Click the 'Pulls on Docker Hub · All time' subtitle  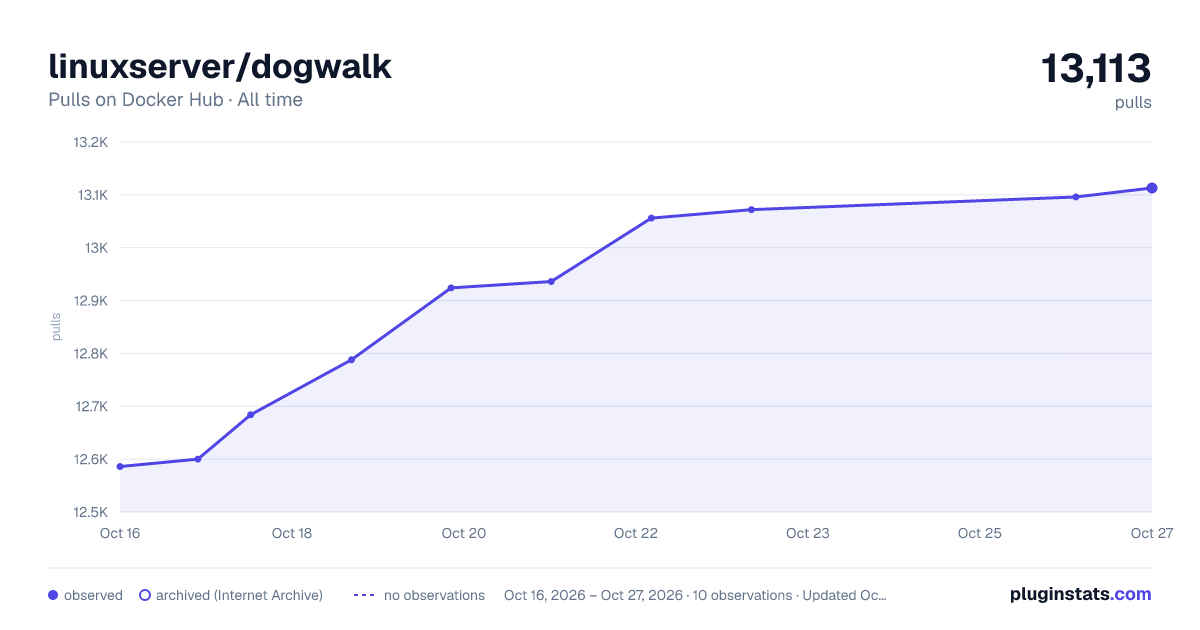pos(175,100)
